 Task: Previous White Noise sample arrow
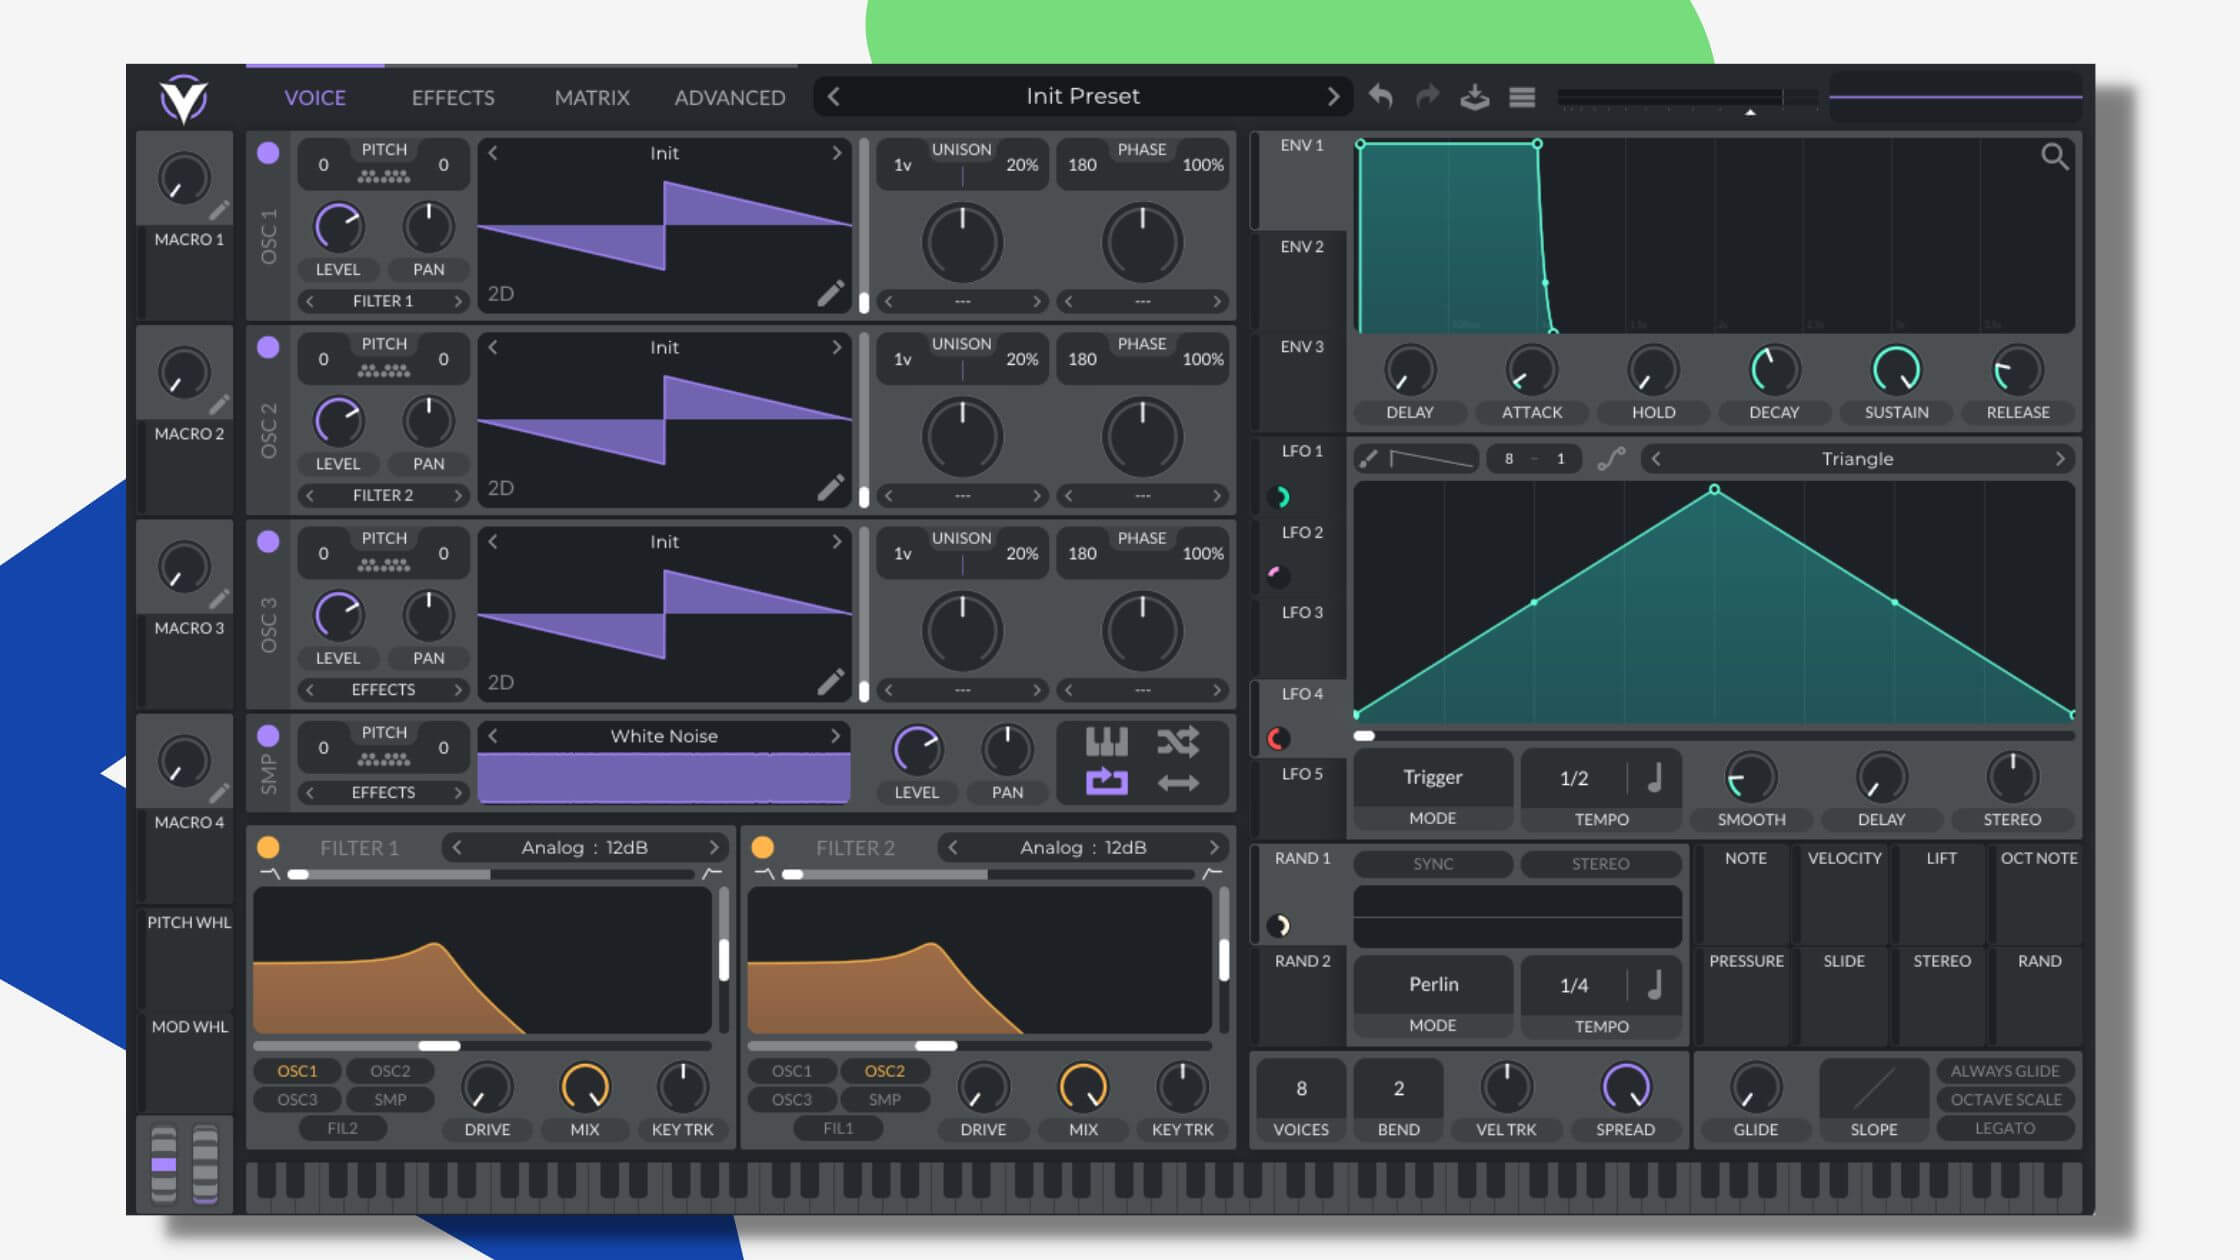(x=492, y=735)
